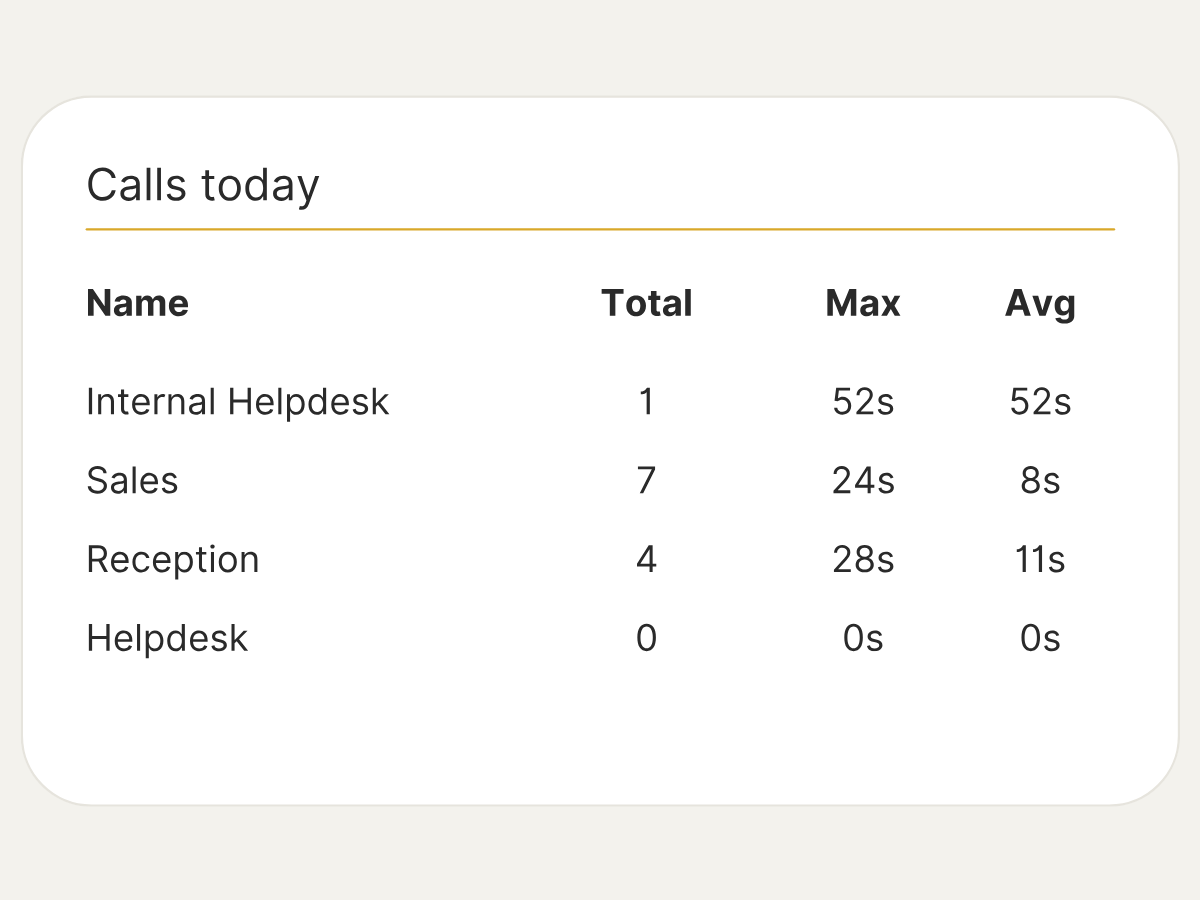Click Reception max wait value 28s
The height and width of the screenshot is (900, 1200).
pyautogui.click(x=863, y=559)
